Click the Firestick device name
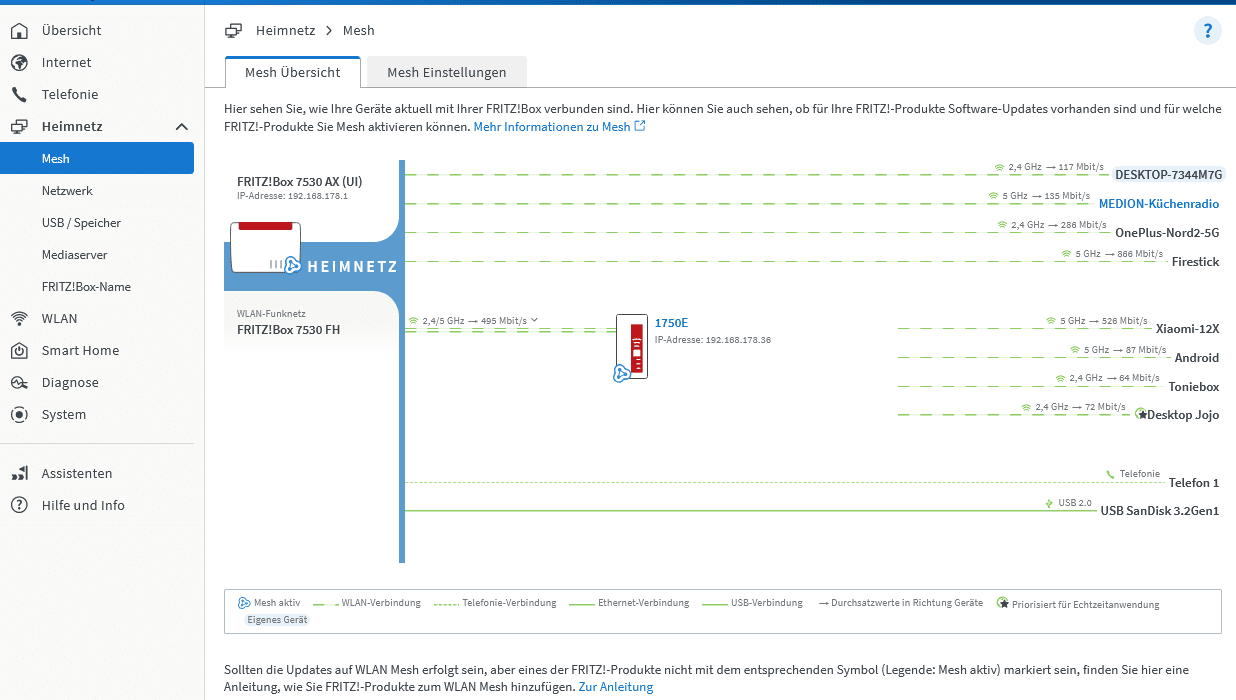 click(x=1196, y=262)
